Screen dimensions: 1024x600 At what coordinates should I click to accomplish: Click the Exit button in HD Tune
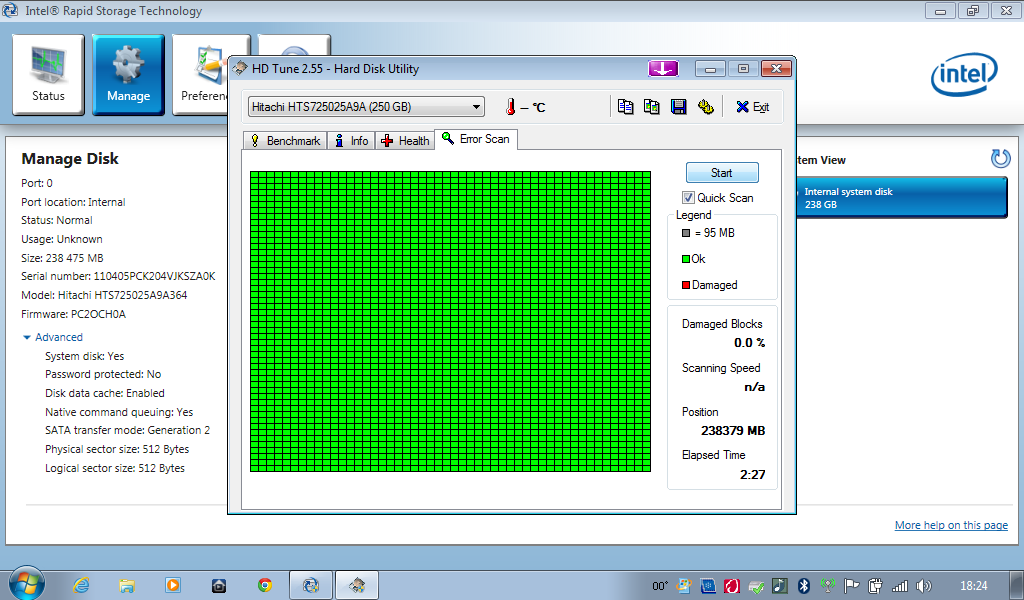click(x=752, y=106)
